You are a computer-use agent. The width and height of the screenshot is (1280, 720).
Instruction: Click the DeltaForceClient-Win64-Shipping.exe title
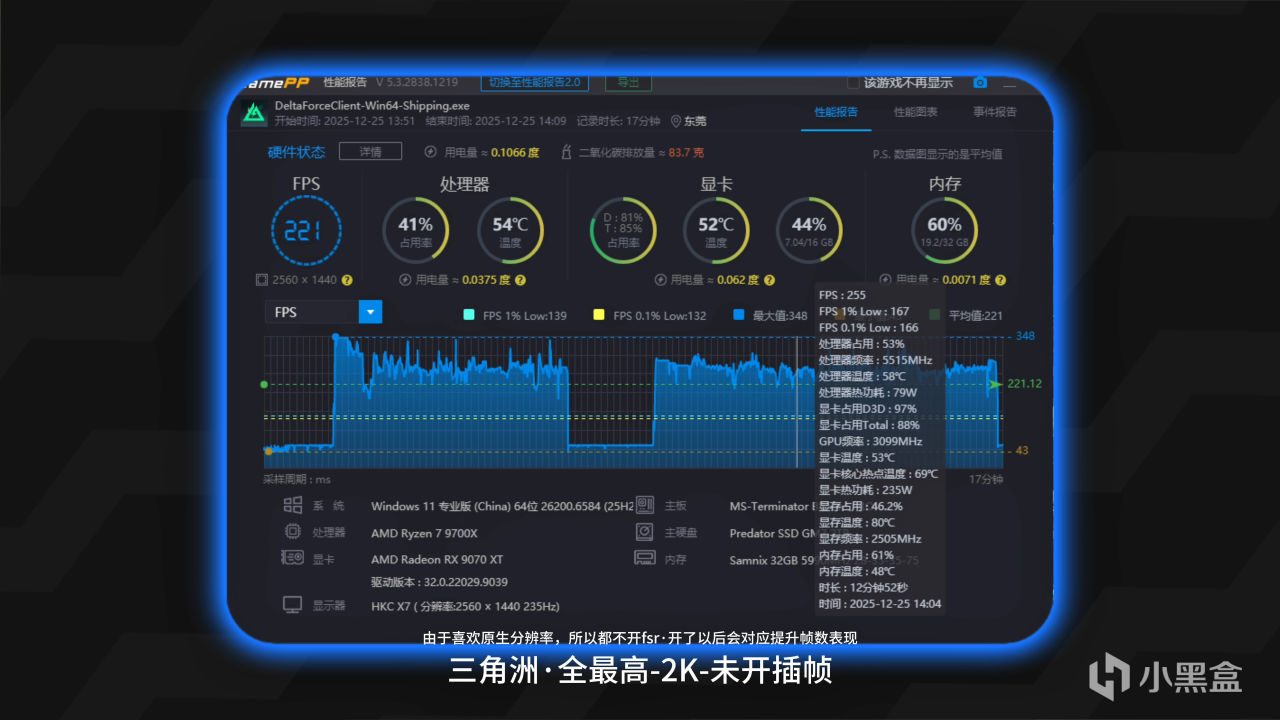click(x=372, y=106)
